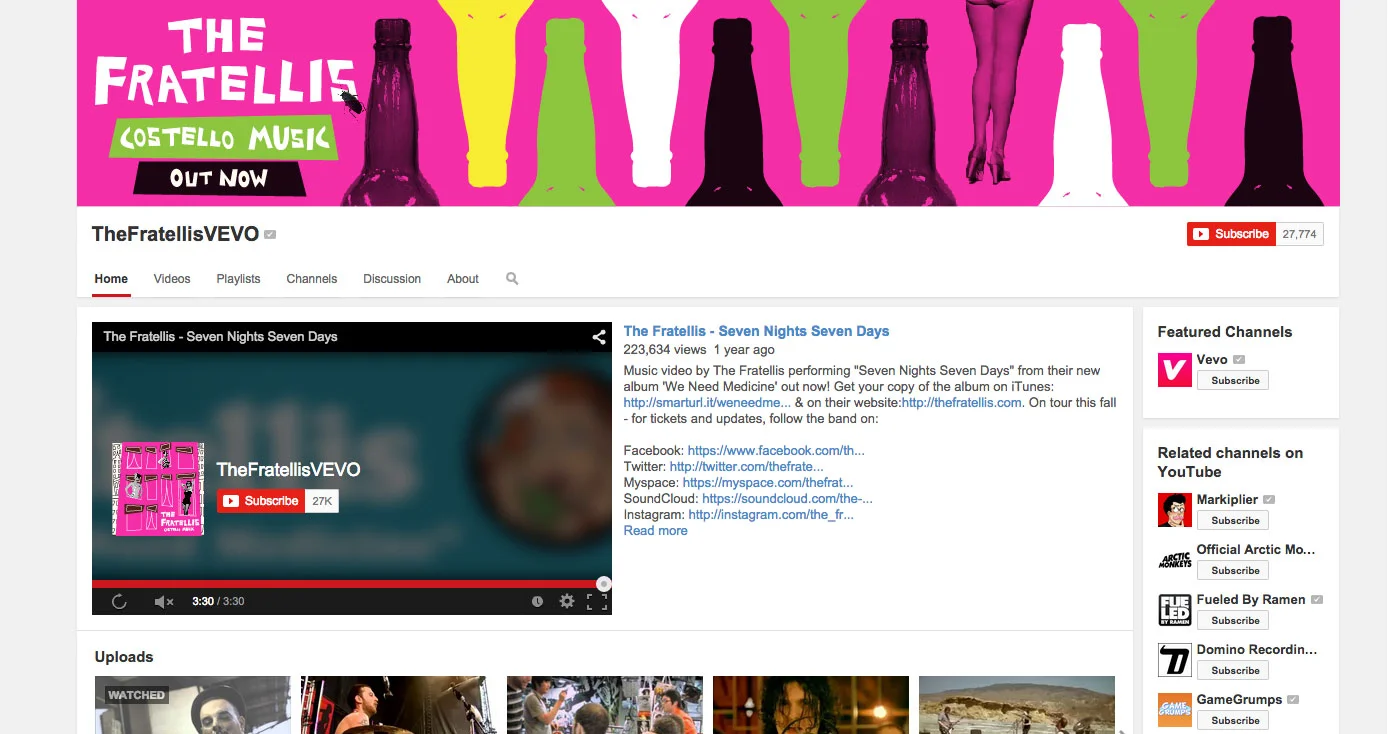
Task: Click the Subscribe button inside the video player
Action: coord(260,501)
